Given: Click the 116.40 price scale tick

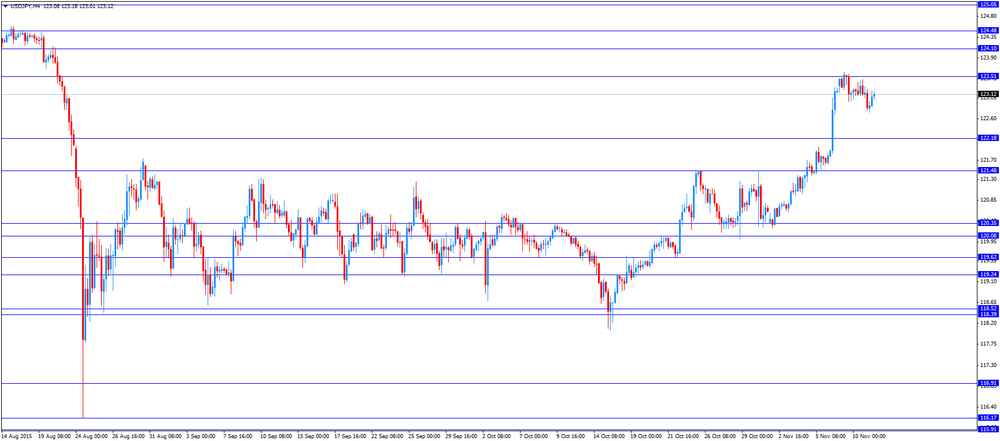Looking at the screenshot, I should [x=988, y=406].
